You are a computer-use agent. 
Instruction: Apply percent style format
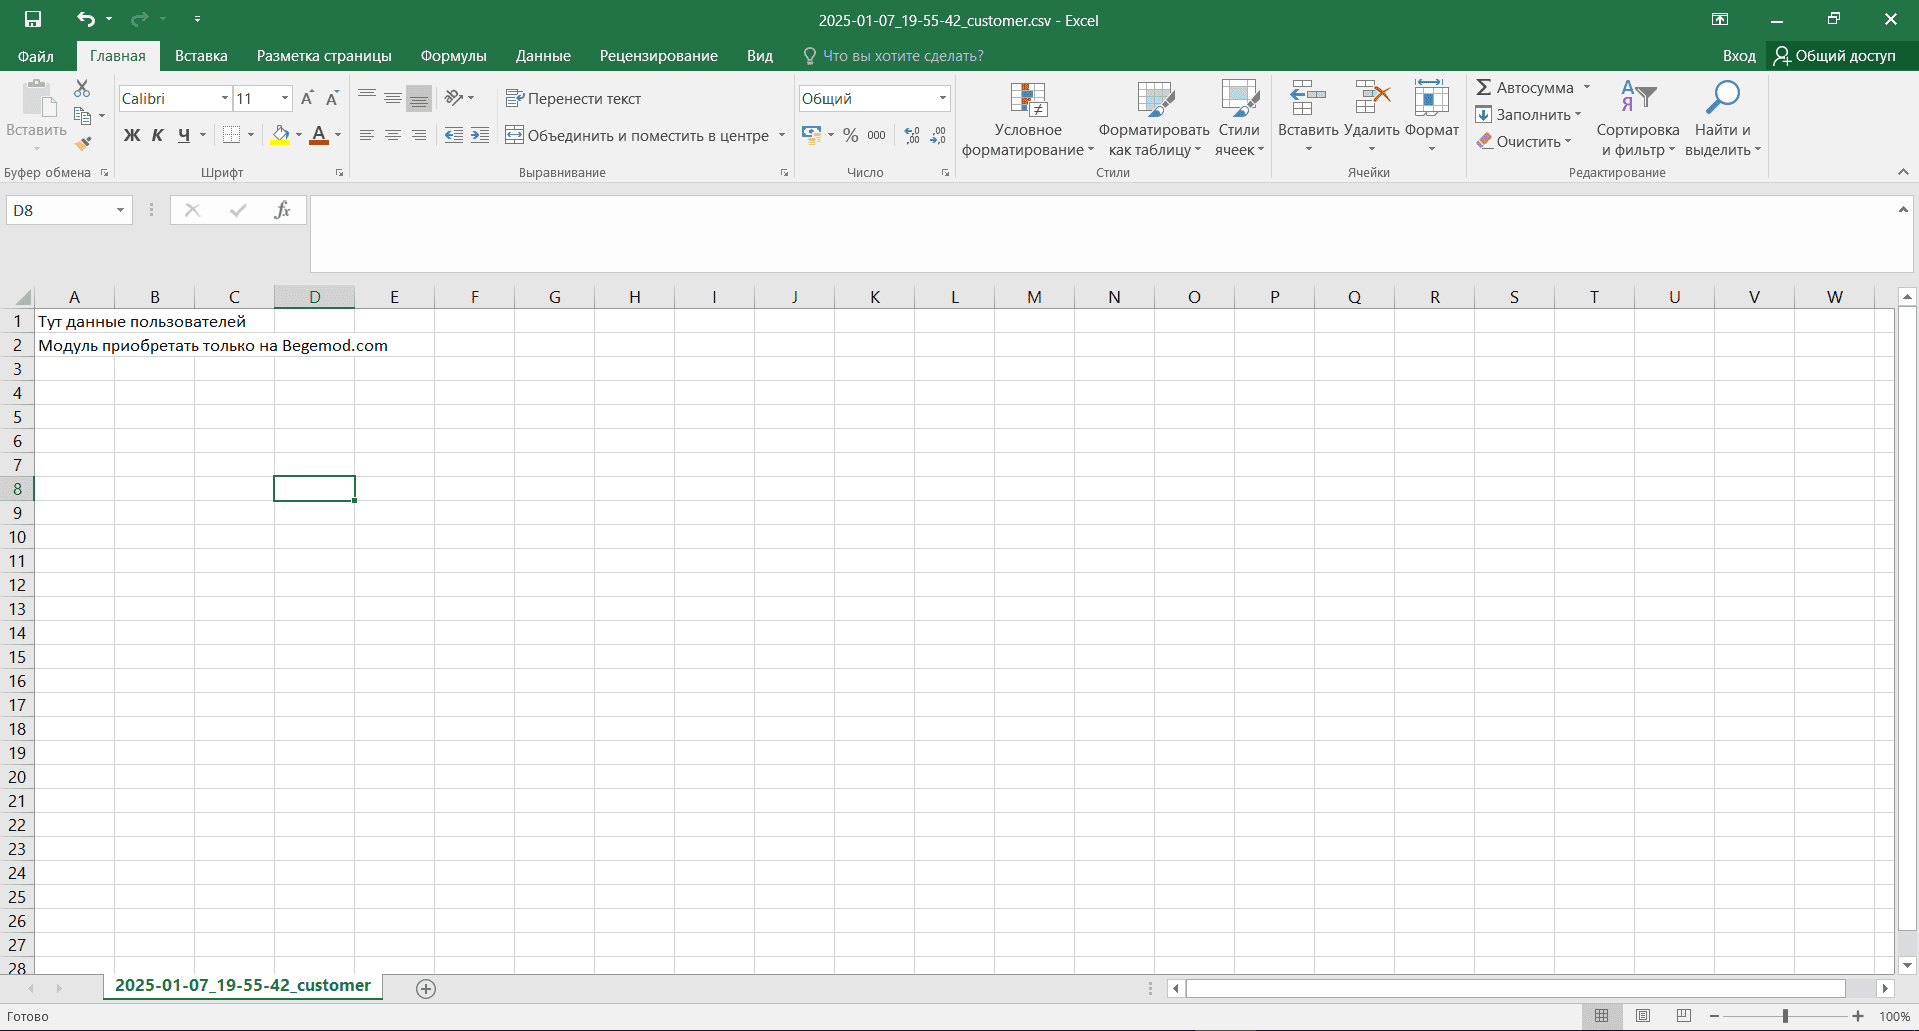[x=850, y=135]
